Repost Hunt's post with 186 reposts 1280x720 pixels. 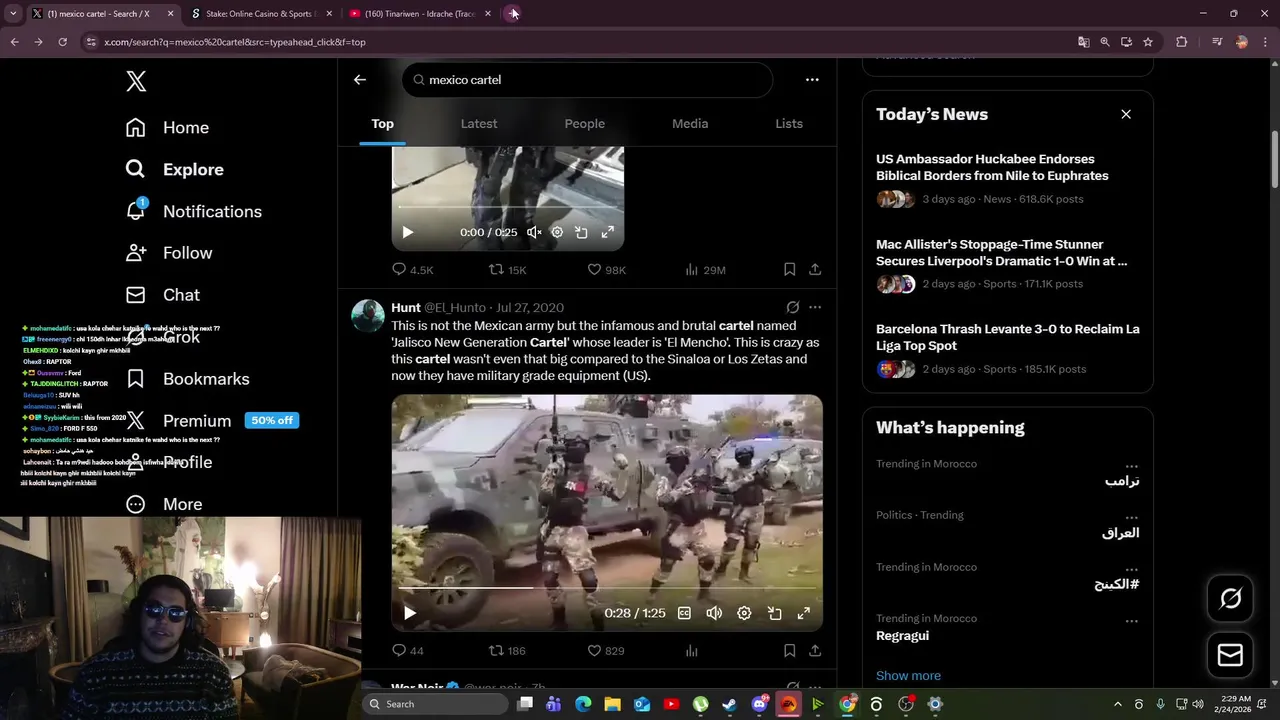tap(507, 651)
